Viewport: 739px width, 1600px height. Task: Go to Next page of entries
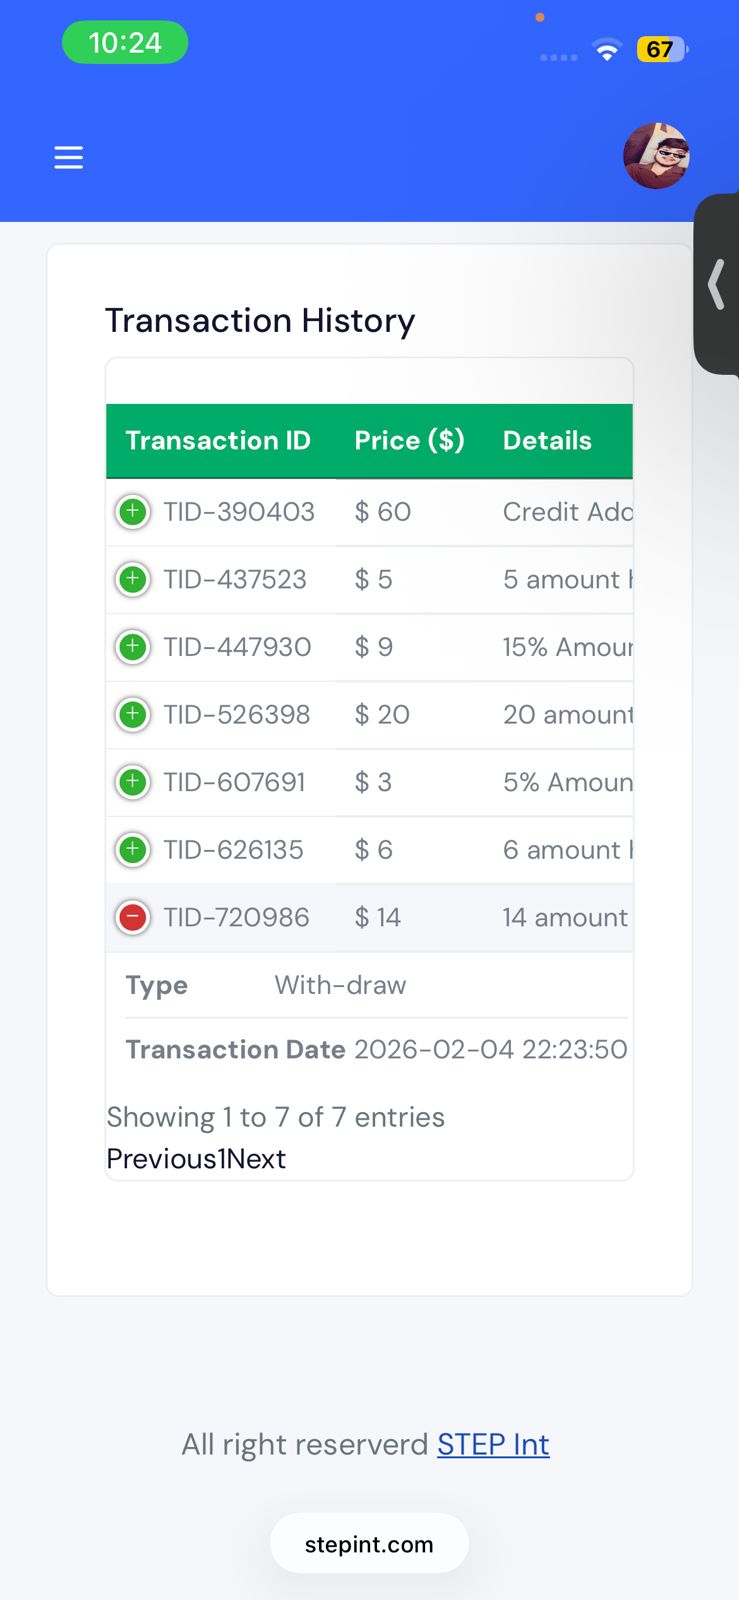click(256, 1159)
